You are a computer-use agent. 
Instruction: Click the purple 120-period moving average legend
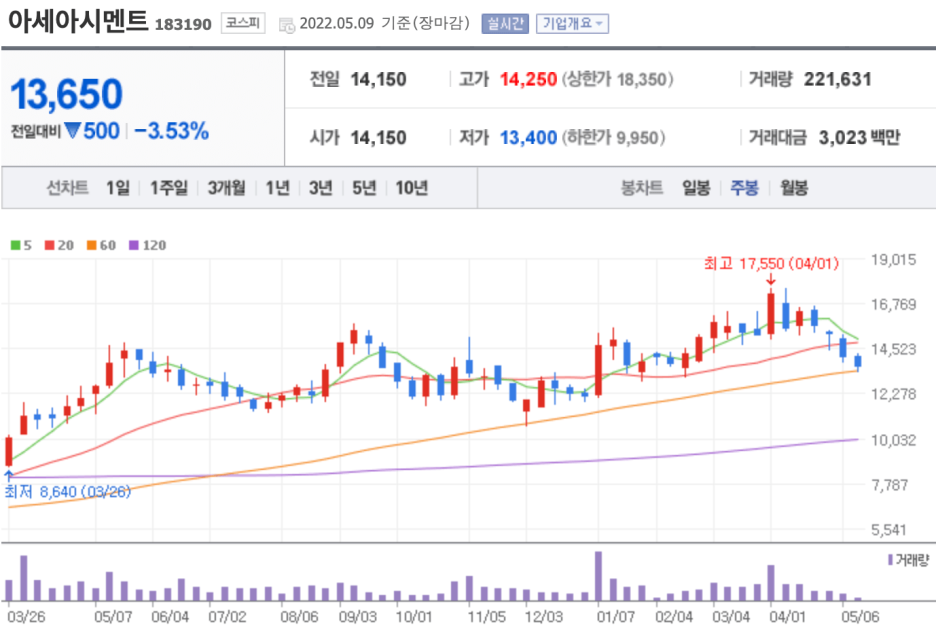point(147,245)
